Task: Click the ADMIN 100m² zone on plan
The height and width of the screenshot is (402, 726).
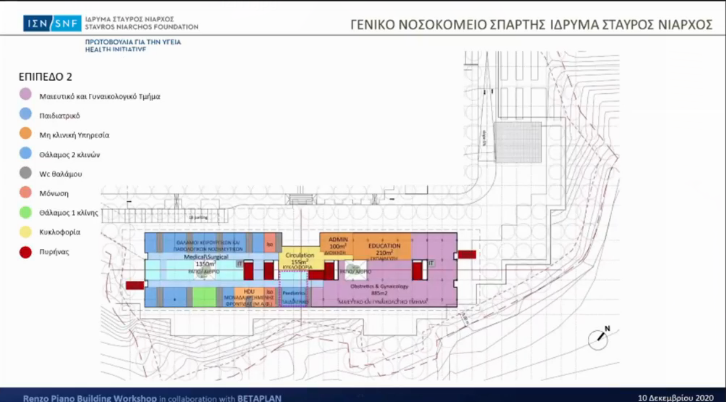Action: click(337, 243)
